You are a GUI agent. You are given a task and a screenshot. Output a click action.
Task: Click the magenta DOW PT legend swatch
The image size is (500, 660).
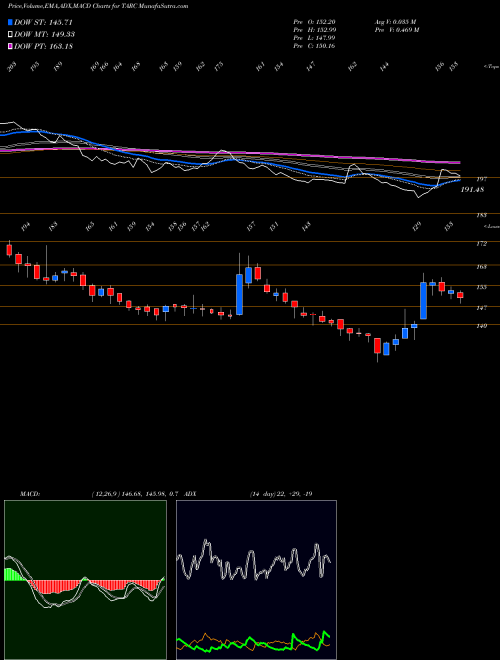pos(10,46)
